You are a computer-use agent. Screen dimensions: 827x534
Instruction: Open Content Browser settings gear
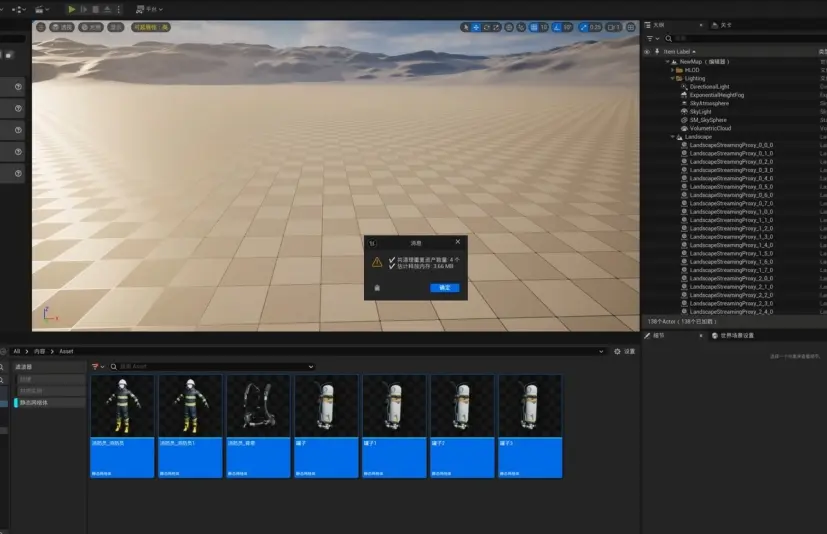[624, 351]
